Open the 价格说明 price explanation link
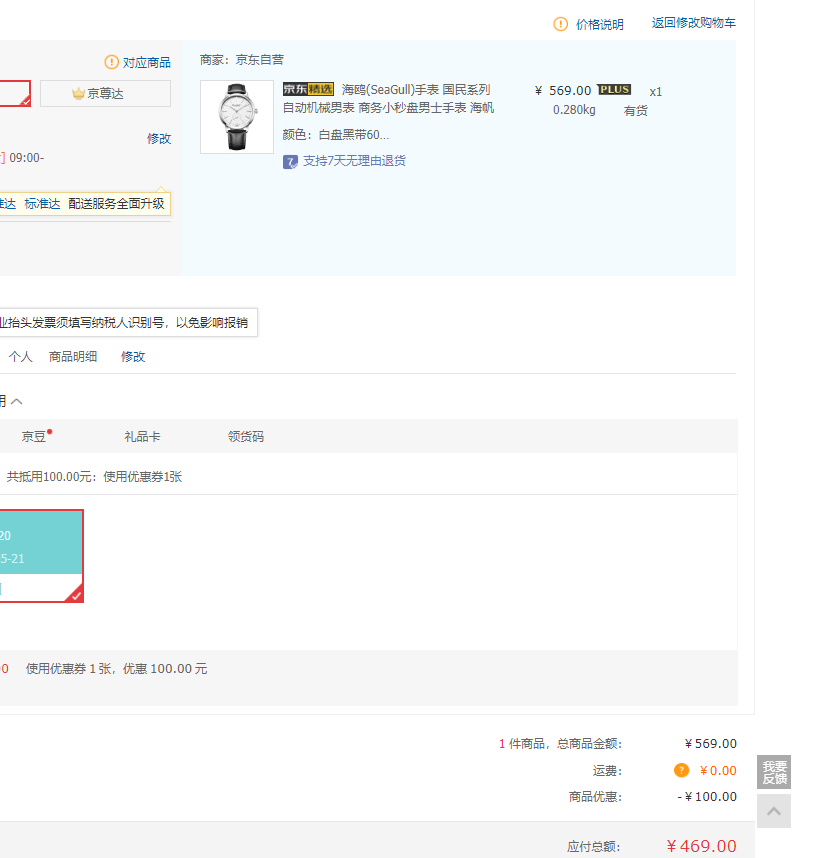This screenshot has width=831, height=858. tap(599, 24)
